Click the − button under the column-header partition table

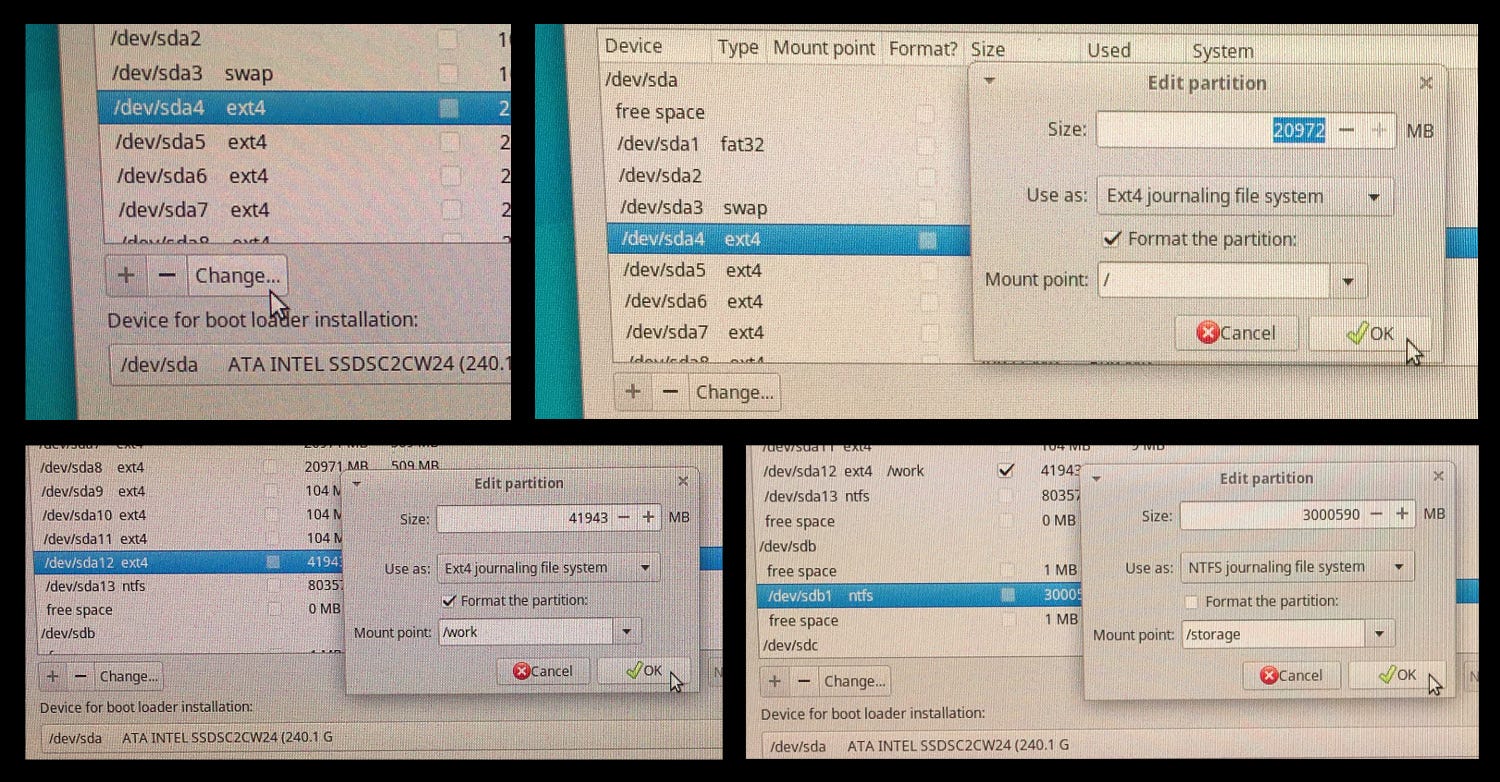coord(671,392)
